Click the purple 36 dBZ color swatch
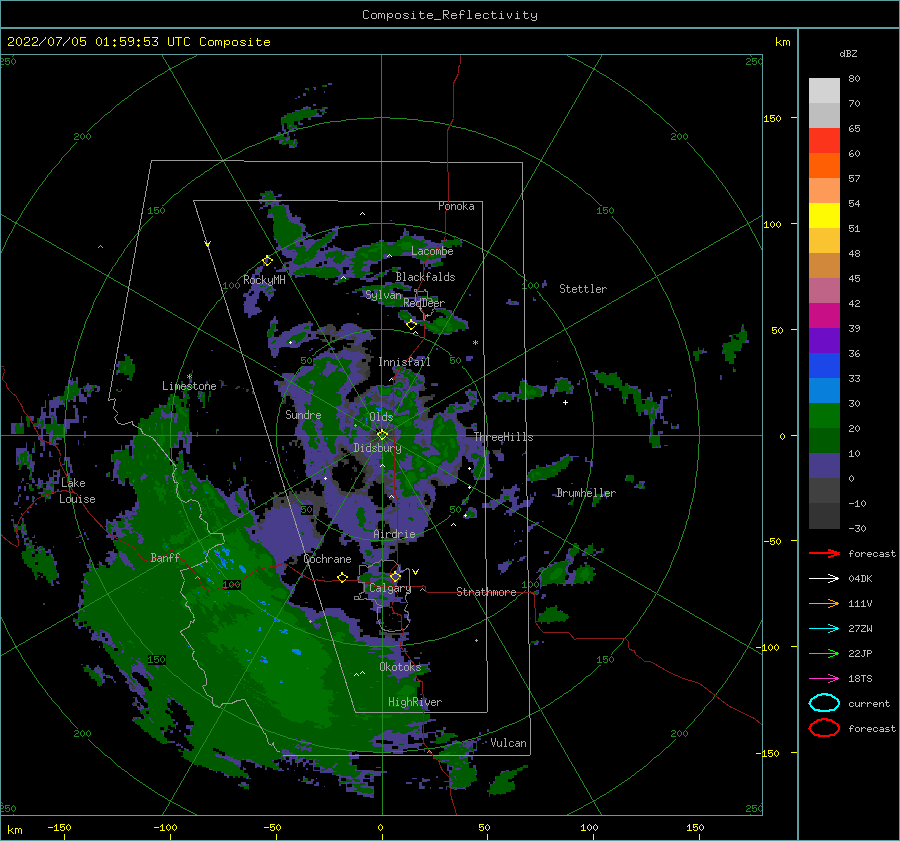The width and height of the screenshot is (900, 841). point(824,340)
